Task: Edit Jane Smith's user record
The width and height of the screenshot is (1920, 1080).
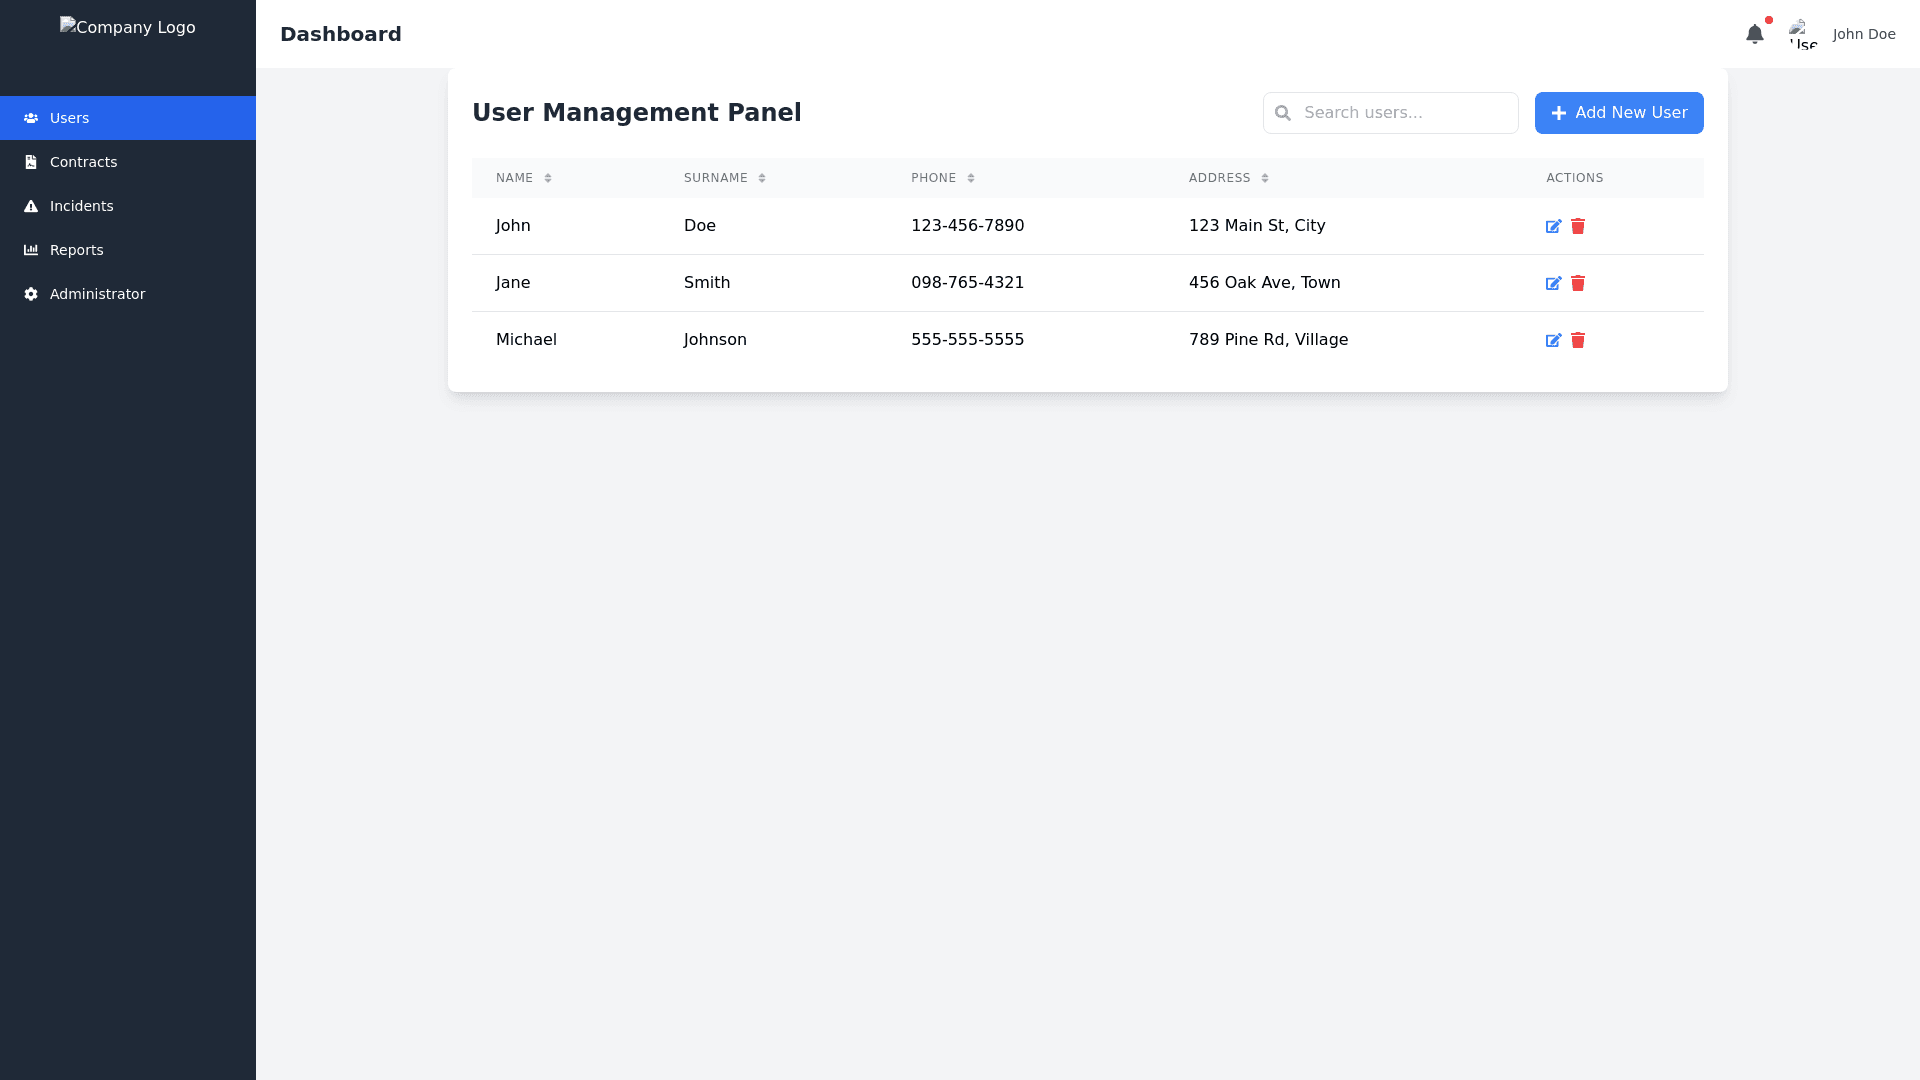Action: coord(1553,284)
